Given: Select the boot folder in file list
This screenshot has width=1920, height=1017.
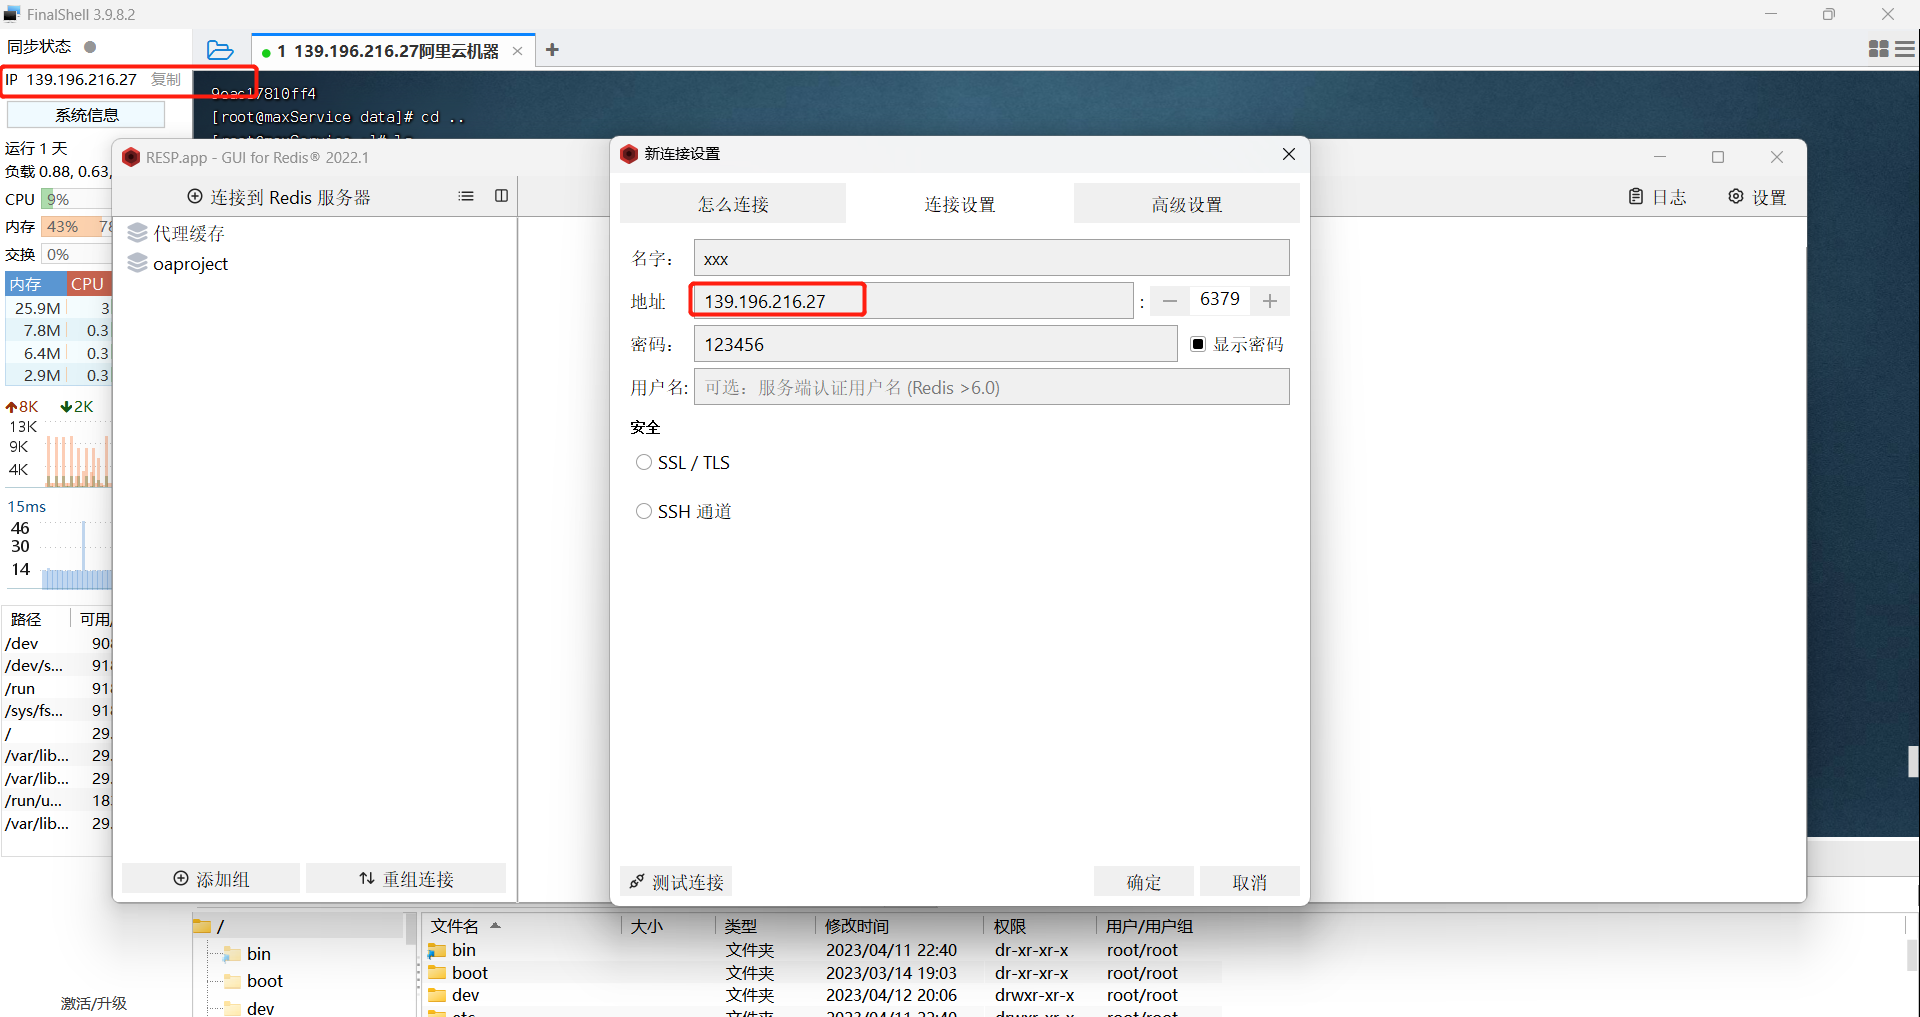Looking at the screenshot, I should click(470, 973).
